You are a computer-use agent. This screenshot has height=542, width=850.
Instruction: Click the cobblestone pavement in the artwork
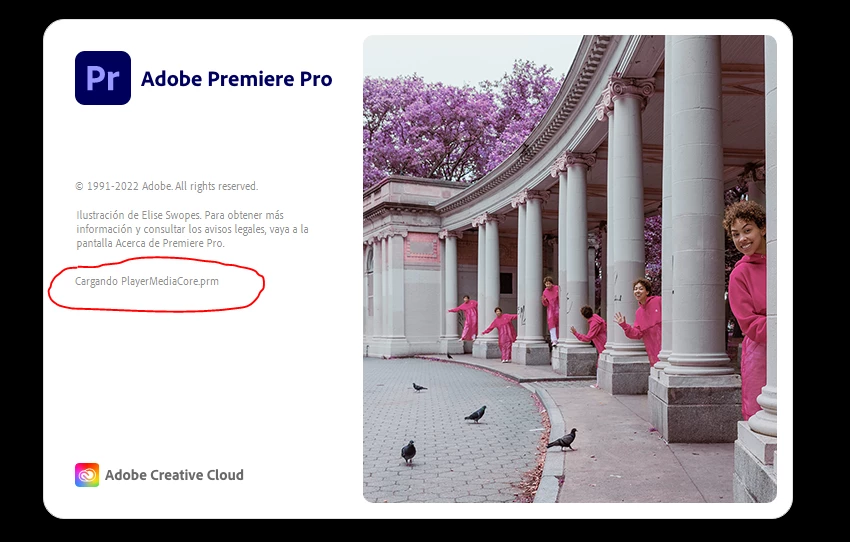(x=450, y=434)
